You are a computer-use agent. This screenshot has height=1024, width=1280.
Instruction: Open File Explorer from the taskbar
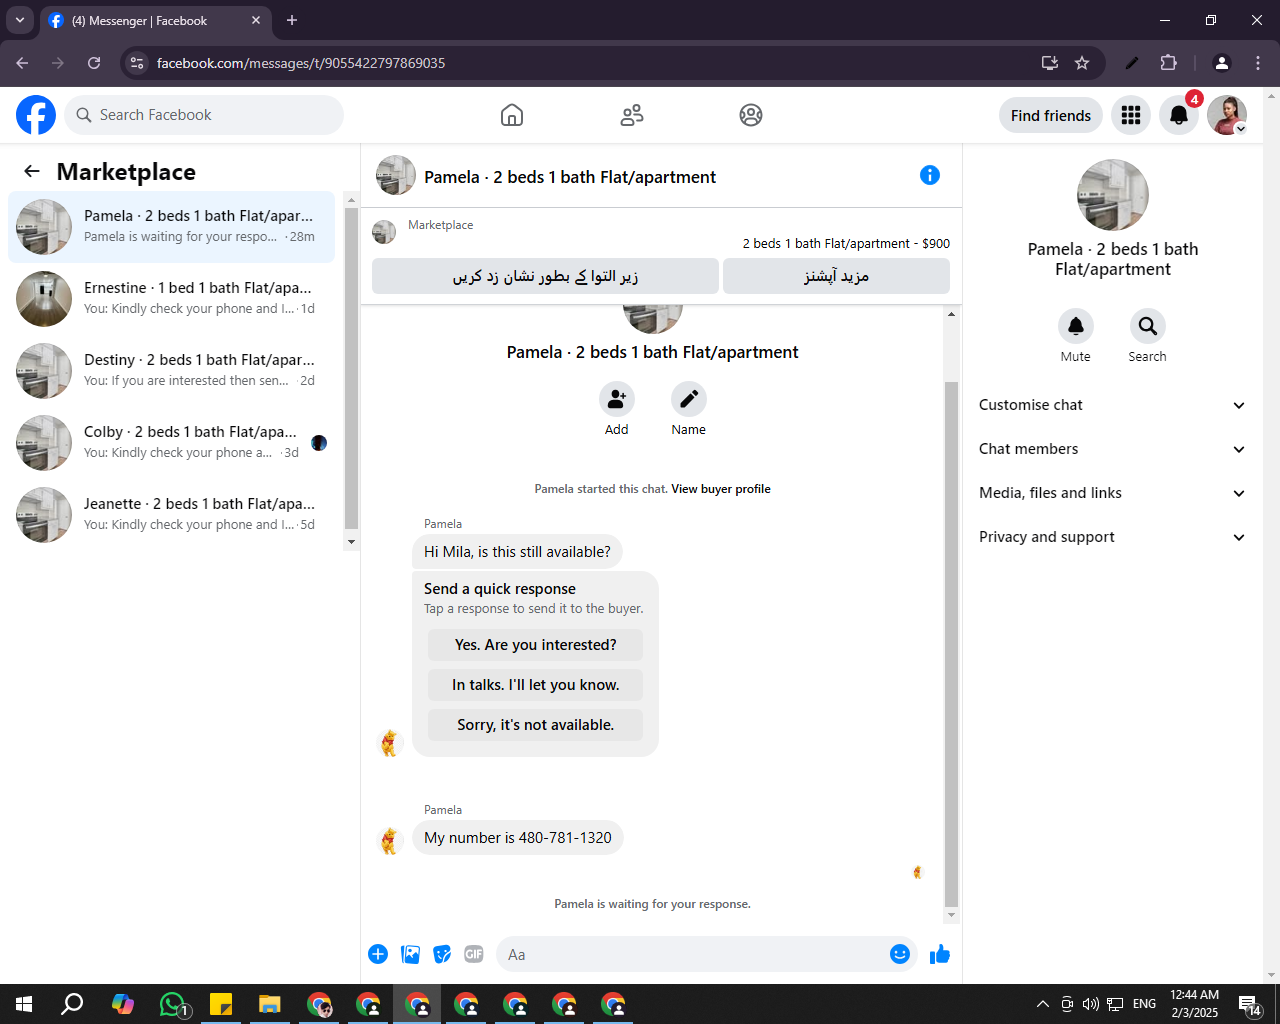[x=270, y=1004]
